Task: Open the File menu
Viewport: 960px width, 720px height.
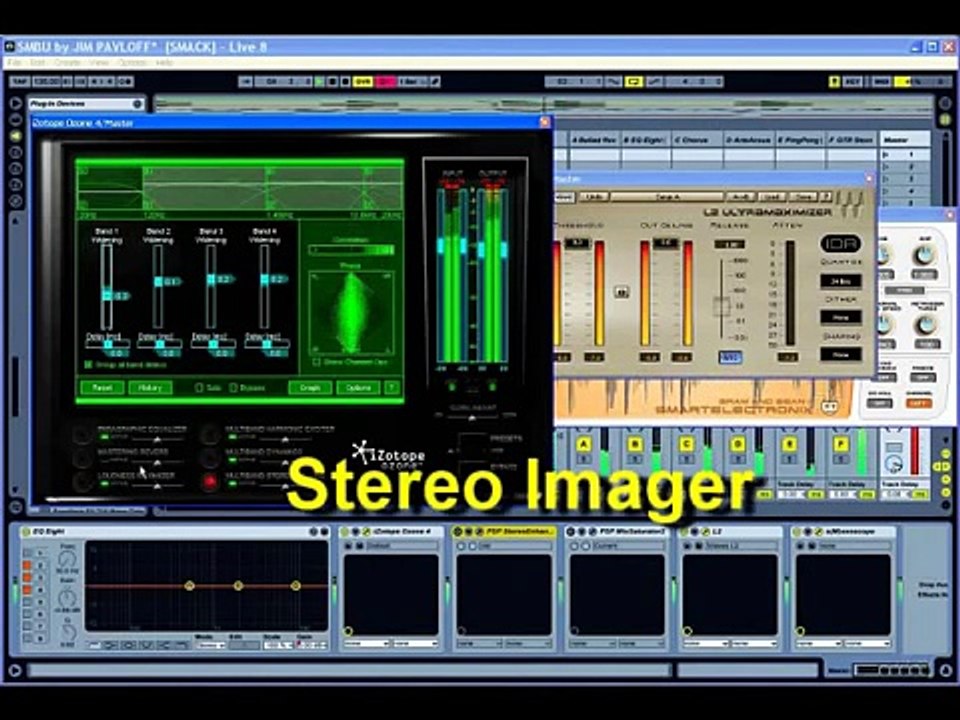Action: pos(15,62)
